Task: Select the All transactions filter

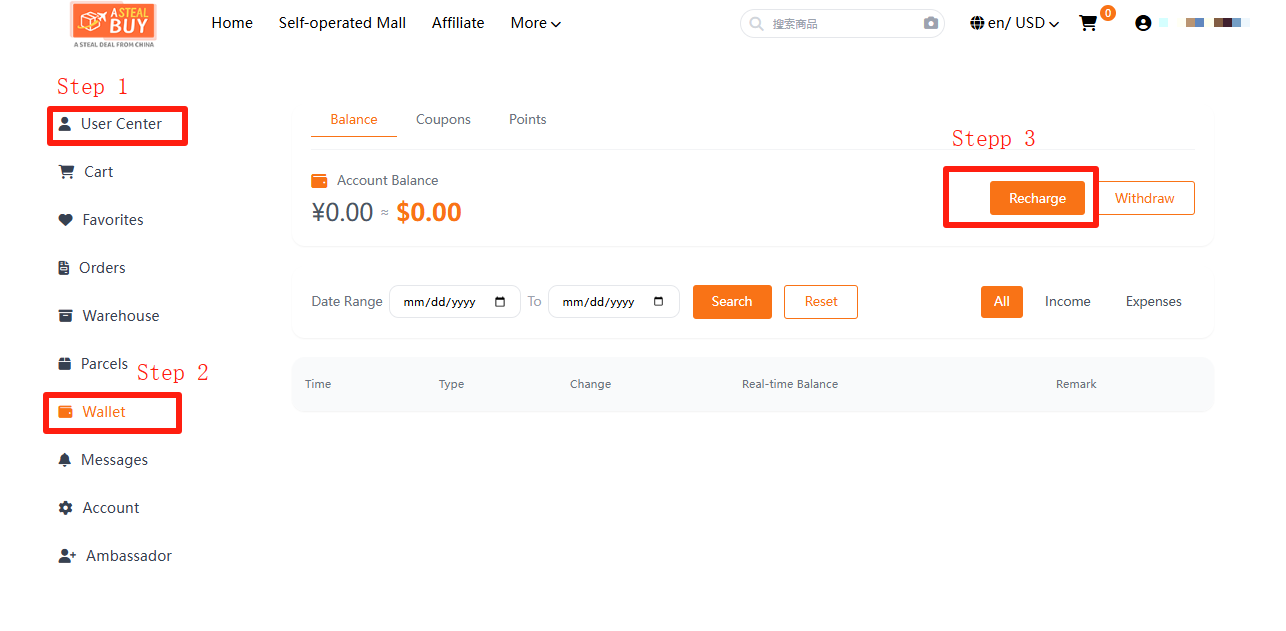Action: tap(1001, 301)
